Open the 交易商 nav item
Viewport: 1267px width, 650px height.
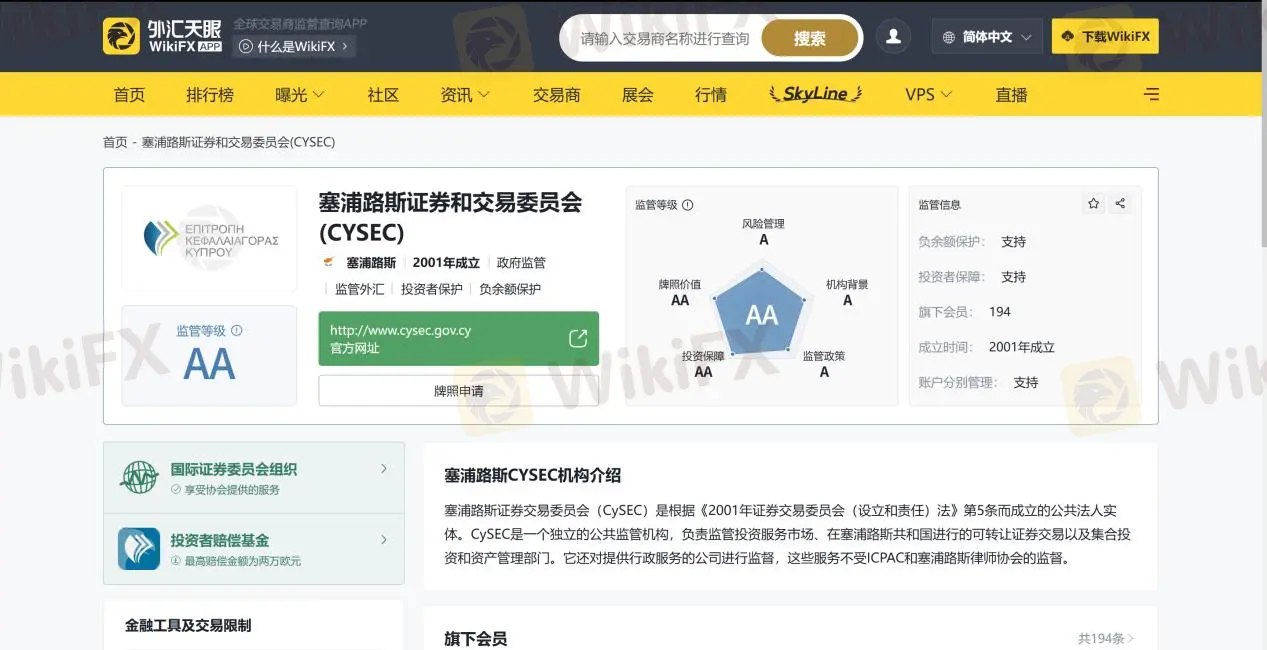pyautogui.click(x=556, y=94)
